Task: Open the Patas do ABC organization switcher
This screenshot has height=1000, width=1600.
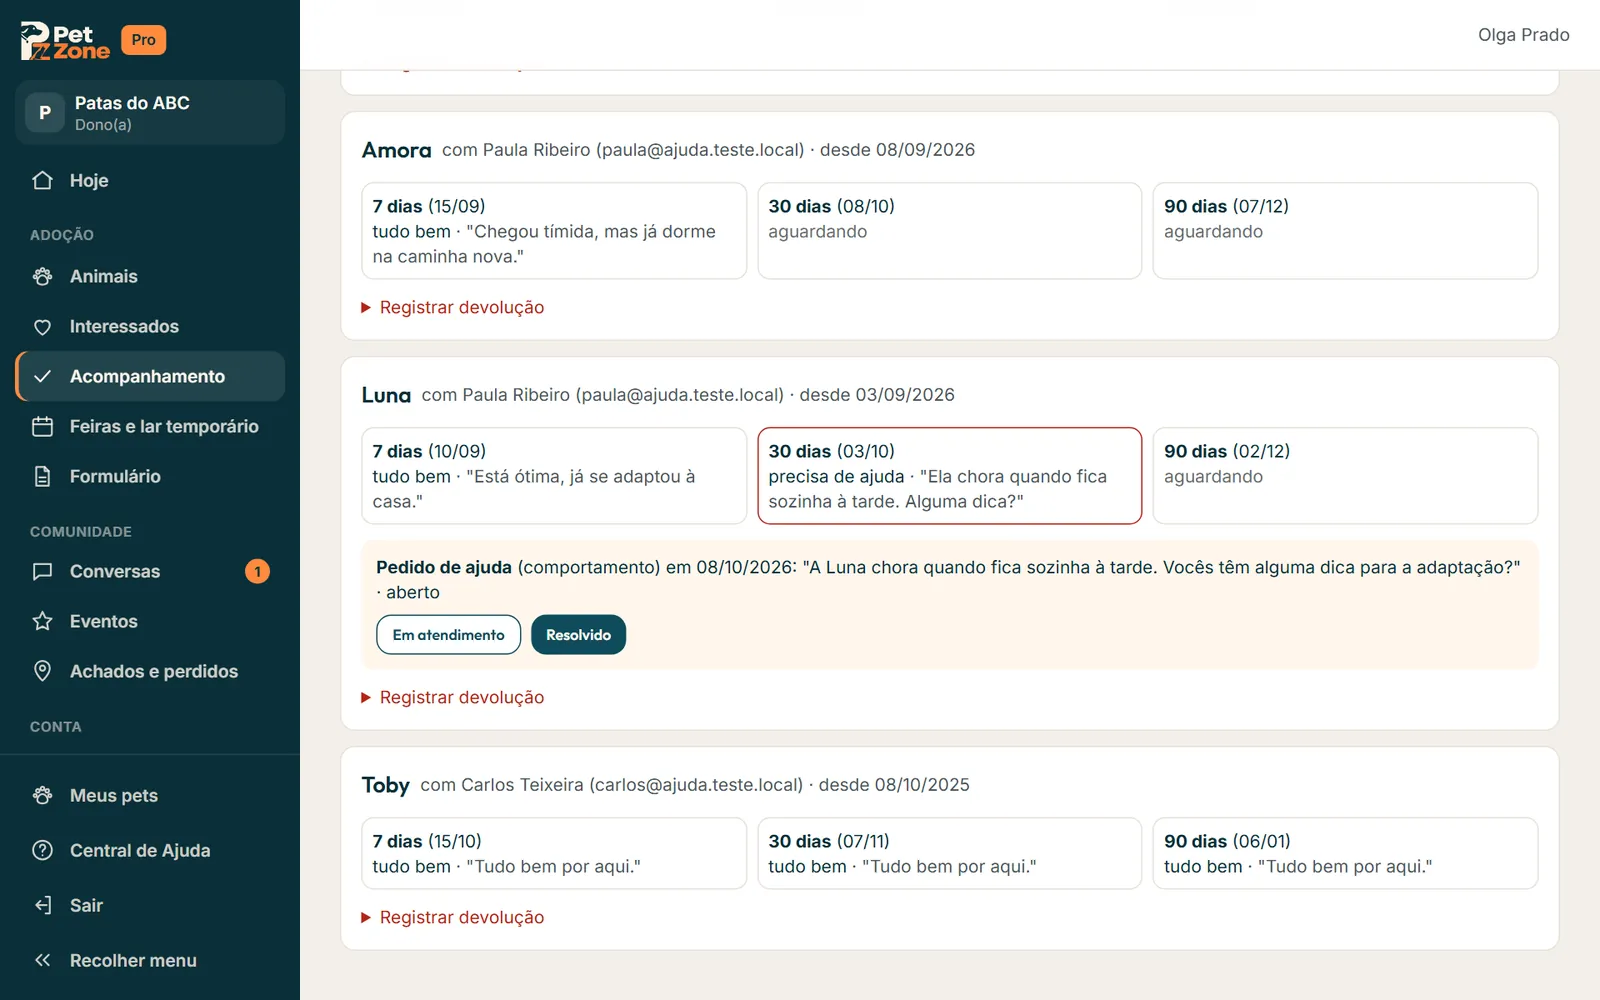Action: click(150, 113)
